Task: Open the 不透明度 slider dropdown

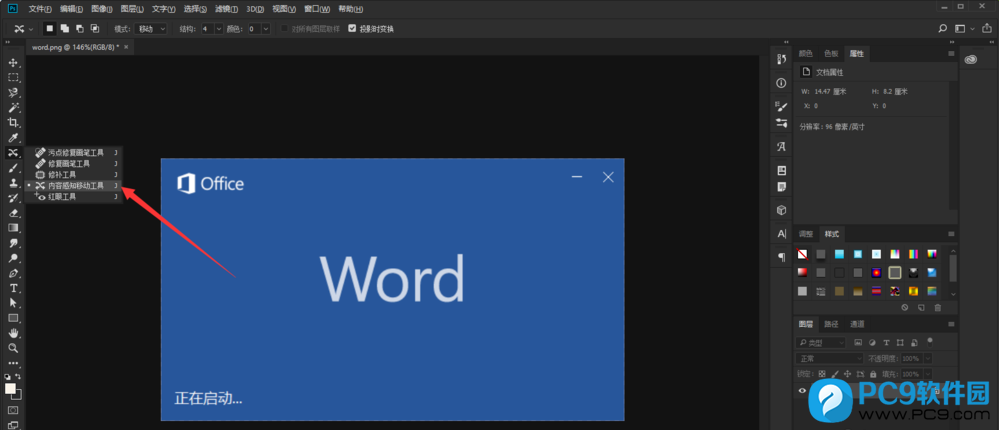Action: coord(928,358)
